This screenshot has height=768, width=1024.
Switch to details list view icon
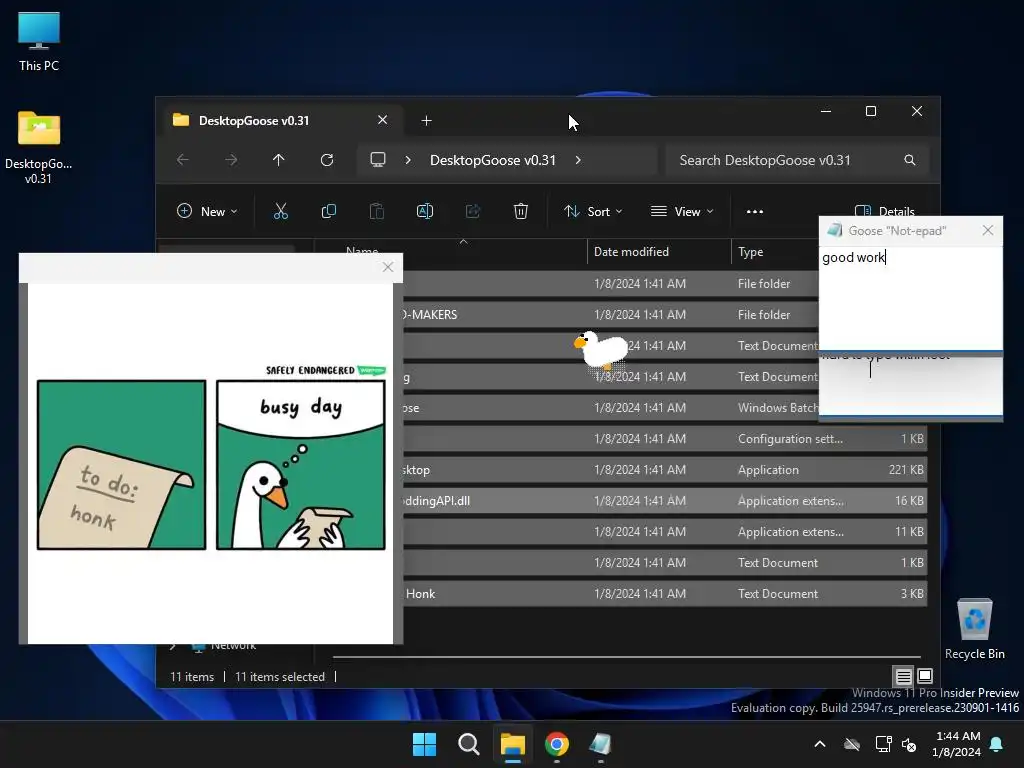point(903,676)
